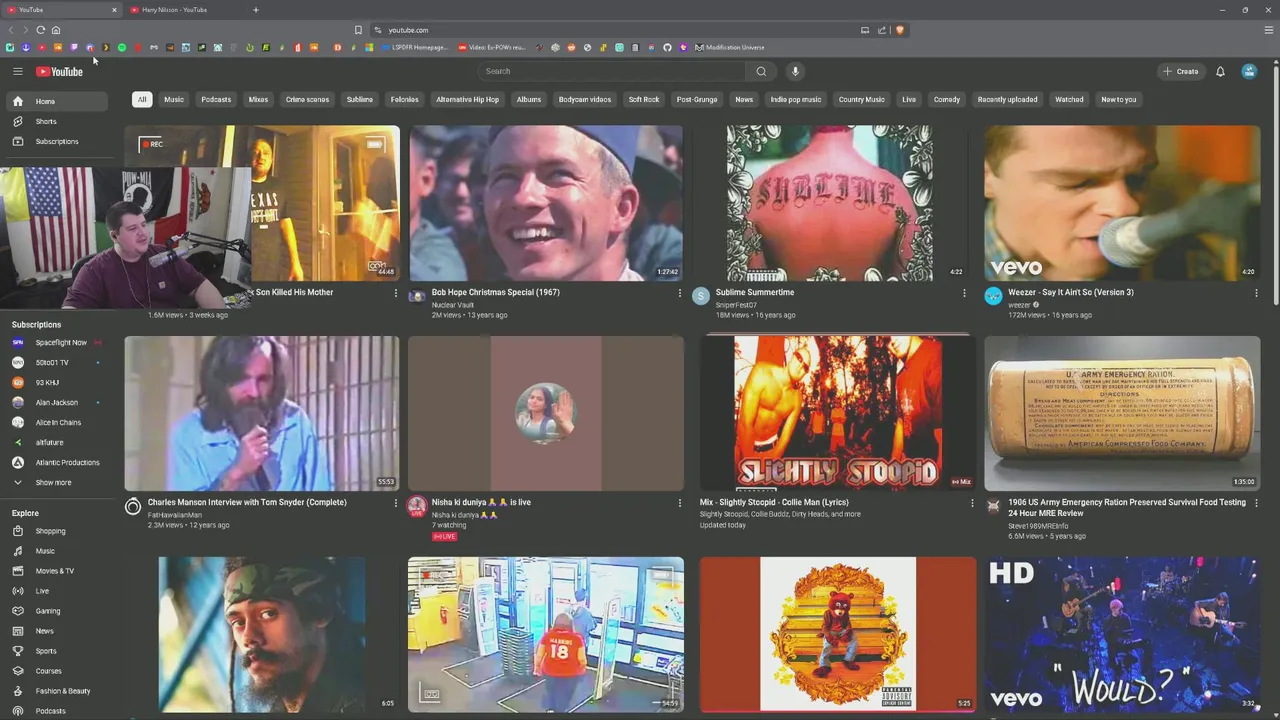This screenshot has width=1280, height=720.
Task: Open options menu for 1906 US Army Ration video
Action: click(1256, 503)
